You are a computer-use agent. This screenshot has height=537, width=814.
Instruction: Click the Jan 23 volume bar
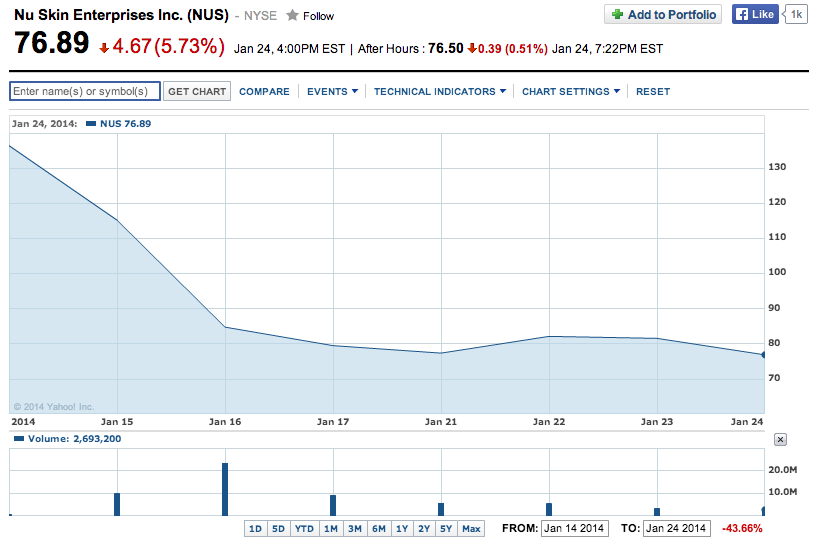pyautogui.click(x=657, y=512)
